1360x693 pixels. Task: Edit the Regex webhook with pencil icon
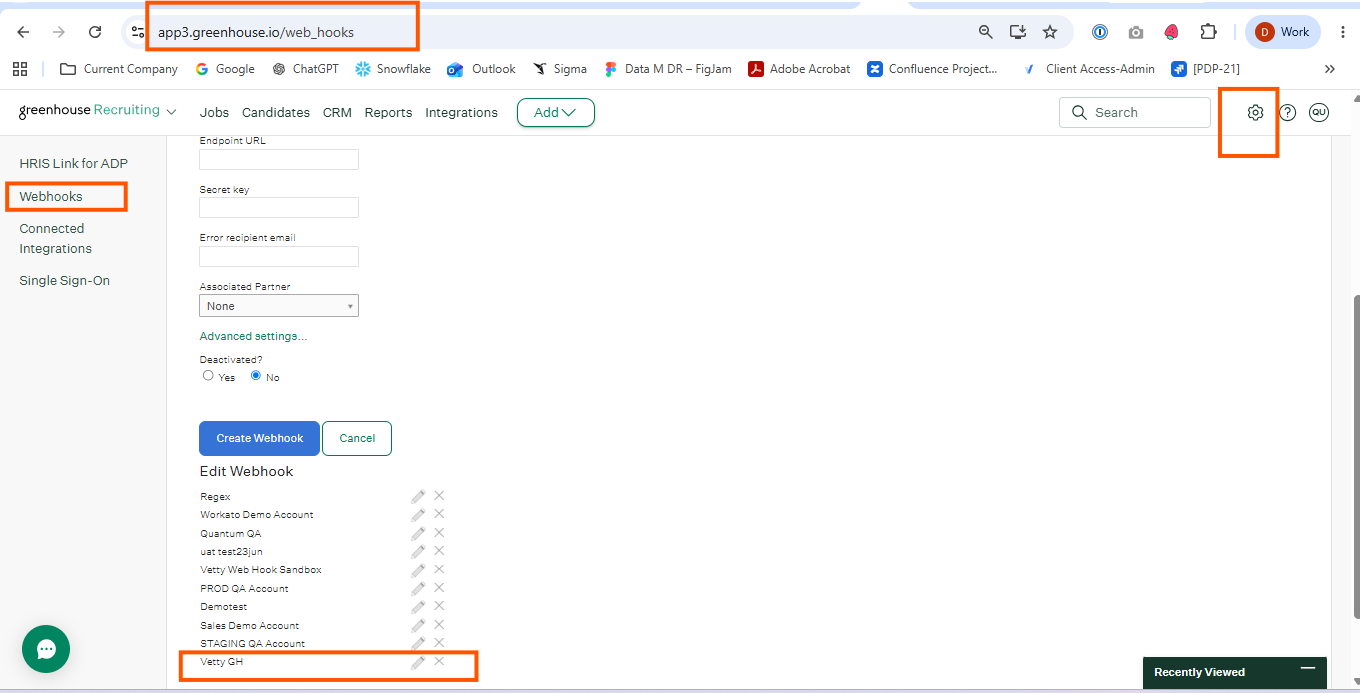click(x=418, y=496)
